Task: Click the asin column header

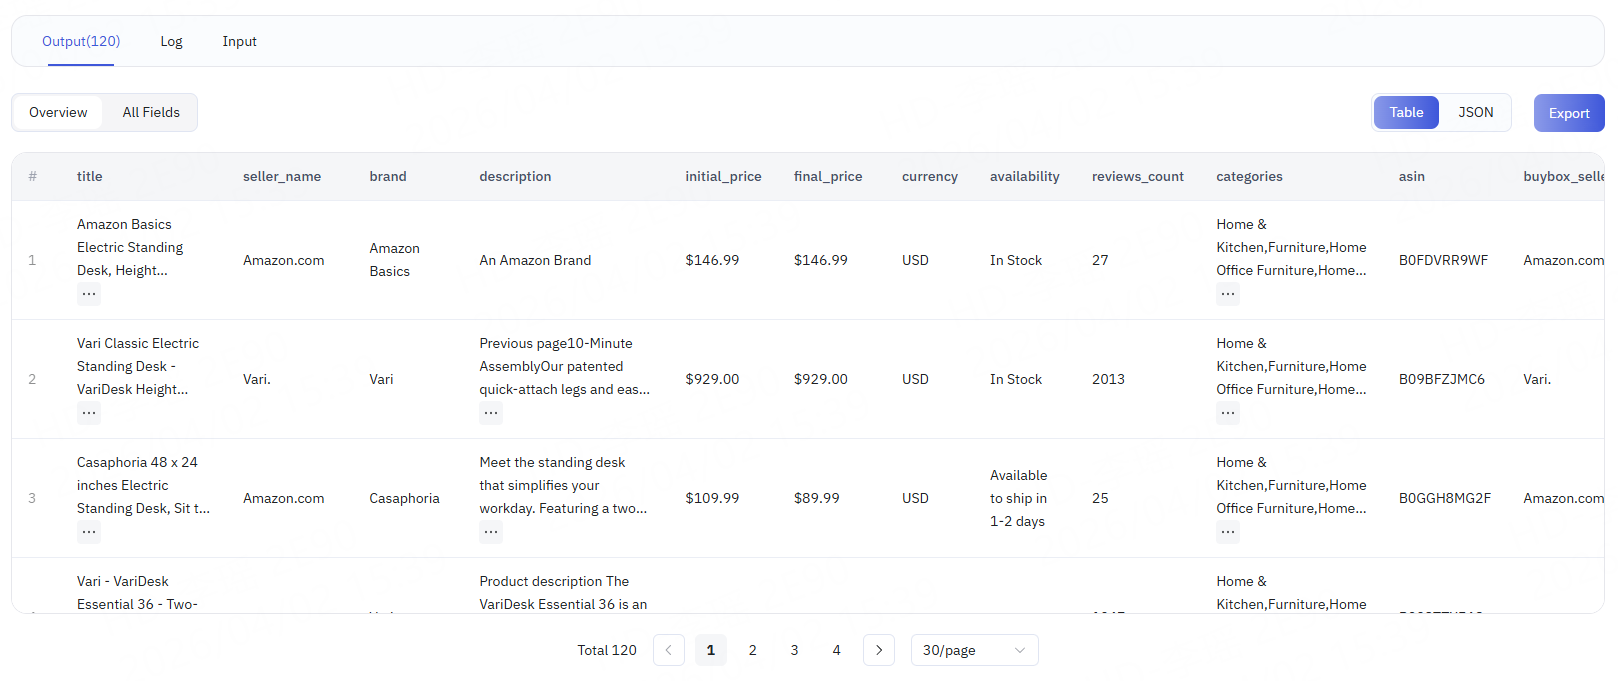Action: (1412, 176)
